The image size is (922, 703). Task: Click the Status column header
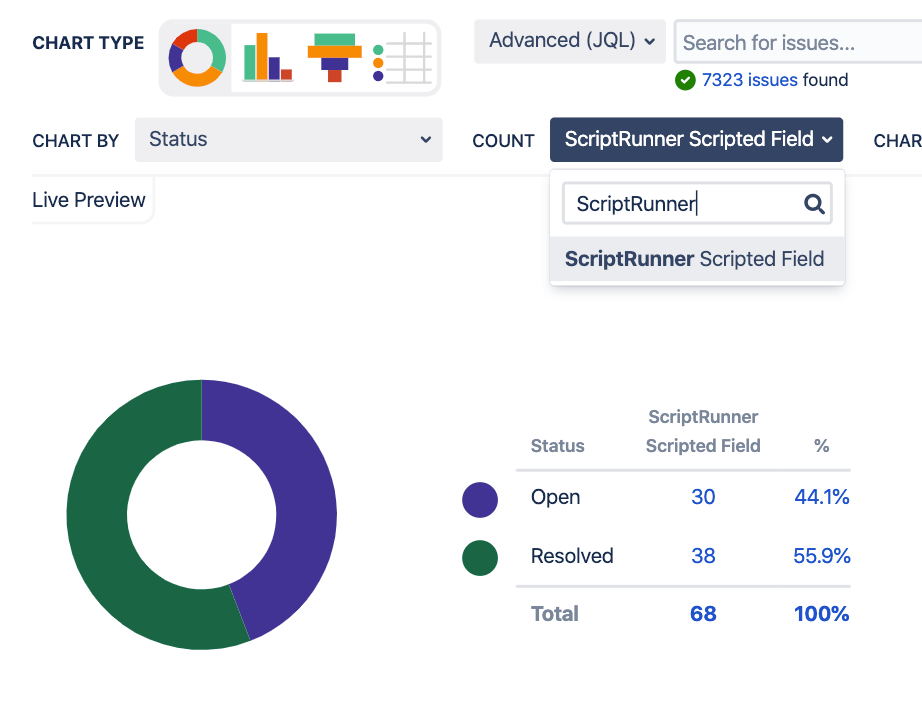pos(557,446)
